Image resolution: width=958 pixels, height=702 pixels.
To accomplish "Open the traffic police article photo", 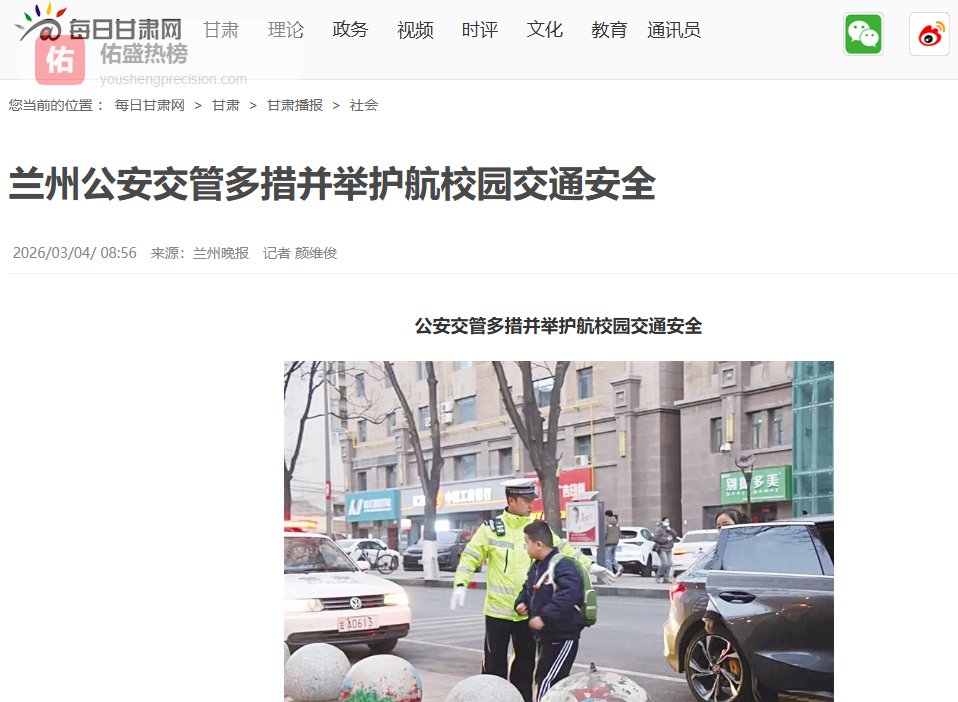I will click(558, 532).
